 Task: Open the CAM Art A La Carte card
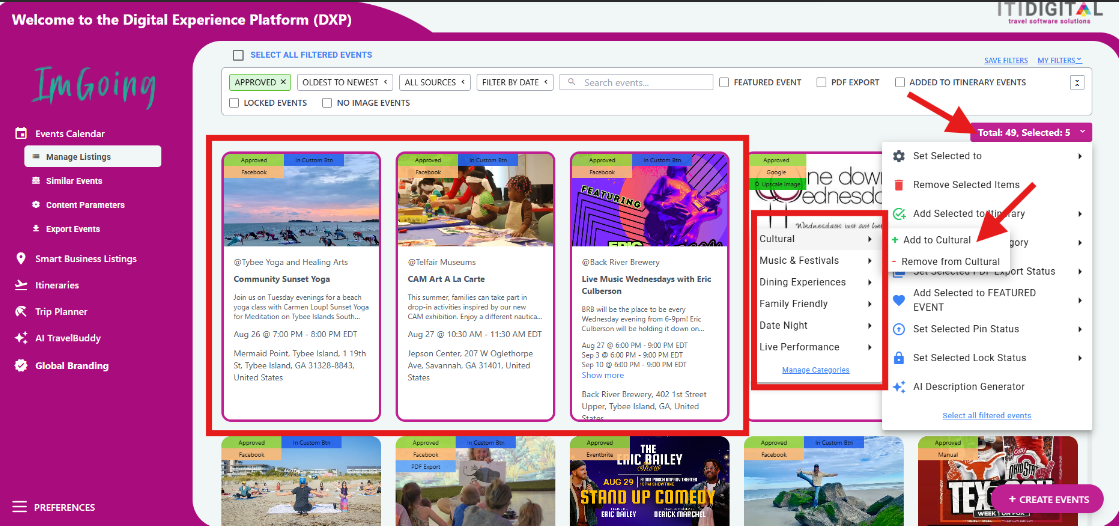coord(475,286)
